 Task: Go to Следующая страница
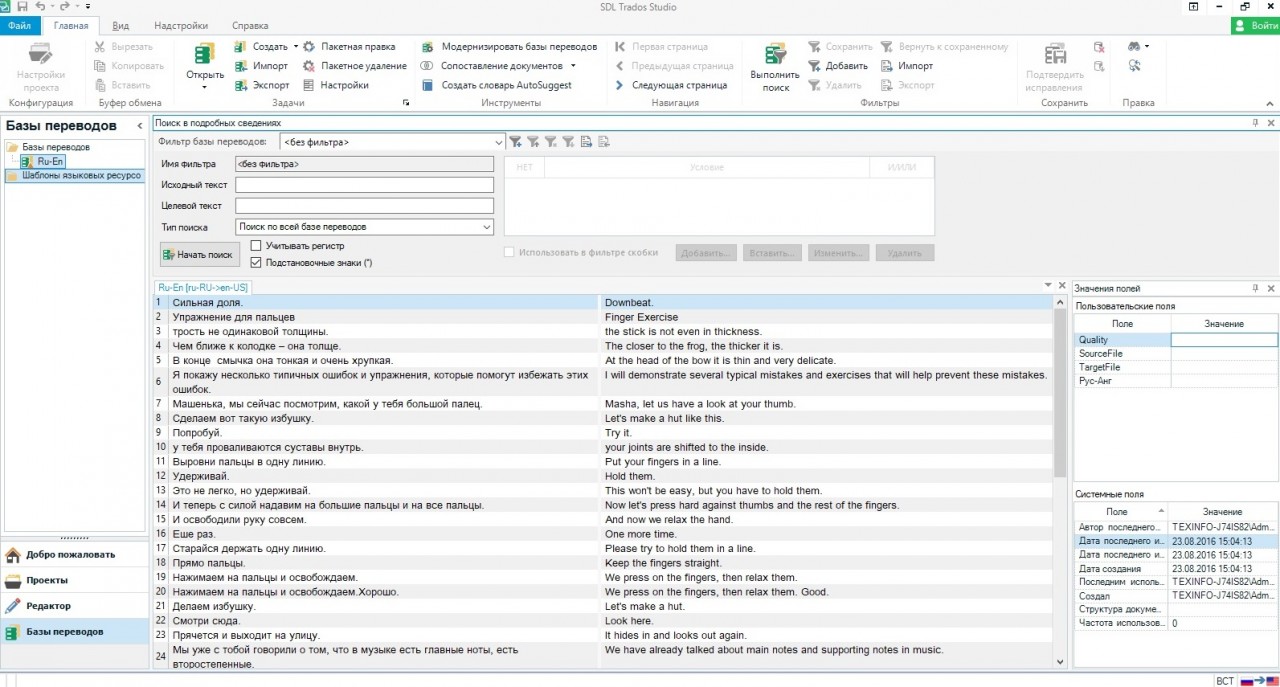671,85
